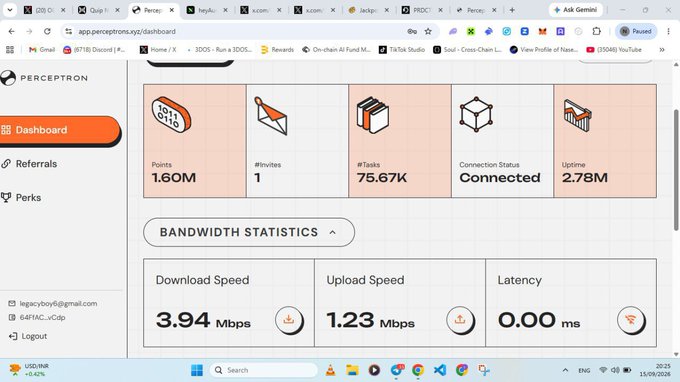Go back in the browser

pyautogui.click(x=12, y=31)
